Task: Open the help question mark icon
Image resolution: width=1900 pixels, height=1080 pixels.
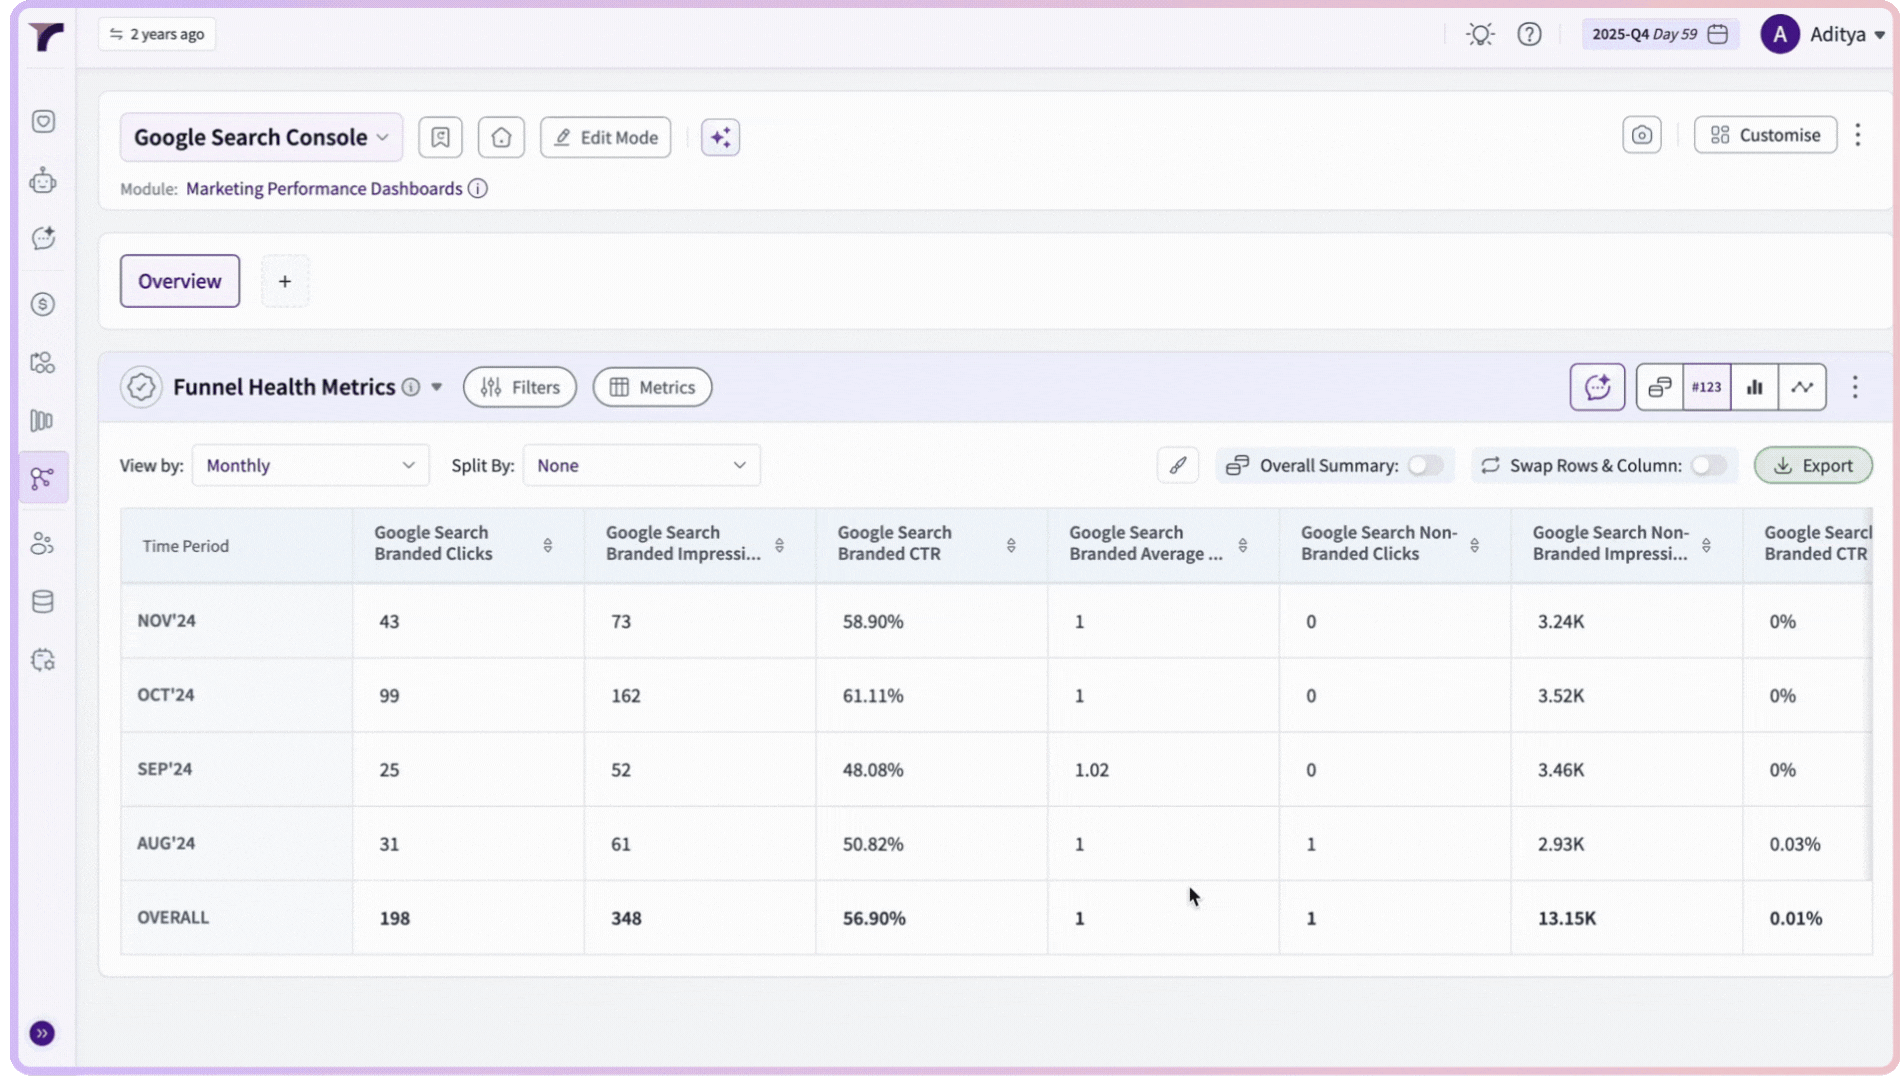Action: [1529, 34]
